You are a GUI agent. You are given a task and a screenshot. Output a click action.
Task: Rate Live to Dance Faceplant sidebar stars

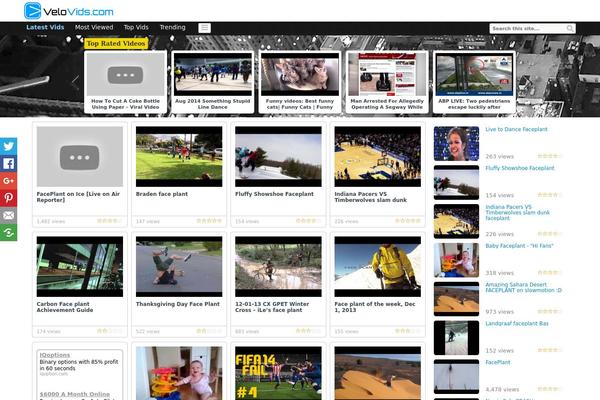click(550, 156)
